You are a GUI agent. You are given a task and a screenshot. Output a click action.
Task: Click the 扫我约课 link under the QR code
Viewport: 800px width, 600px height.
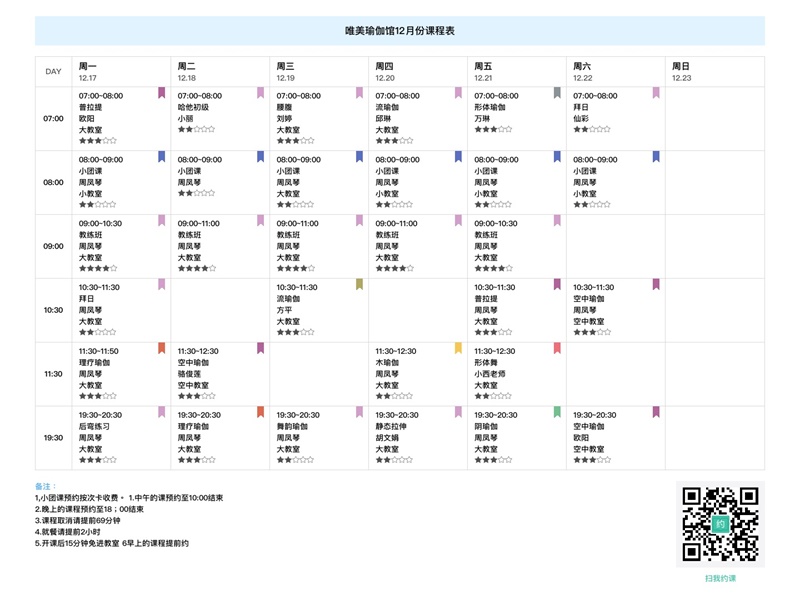pos(720,578)
